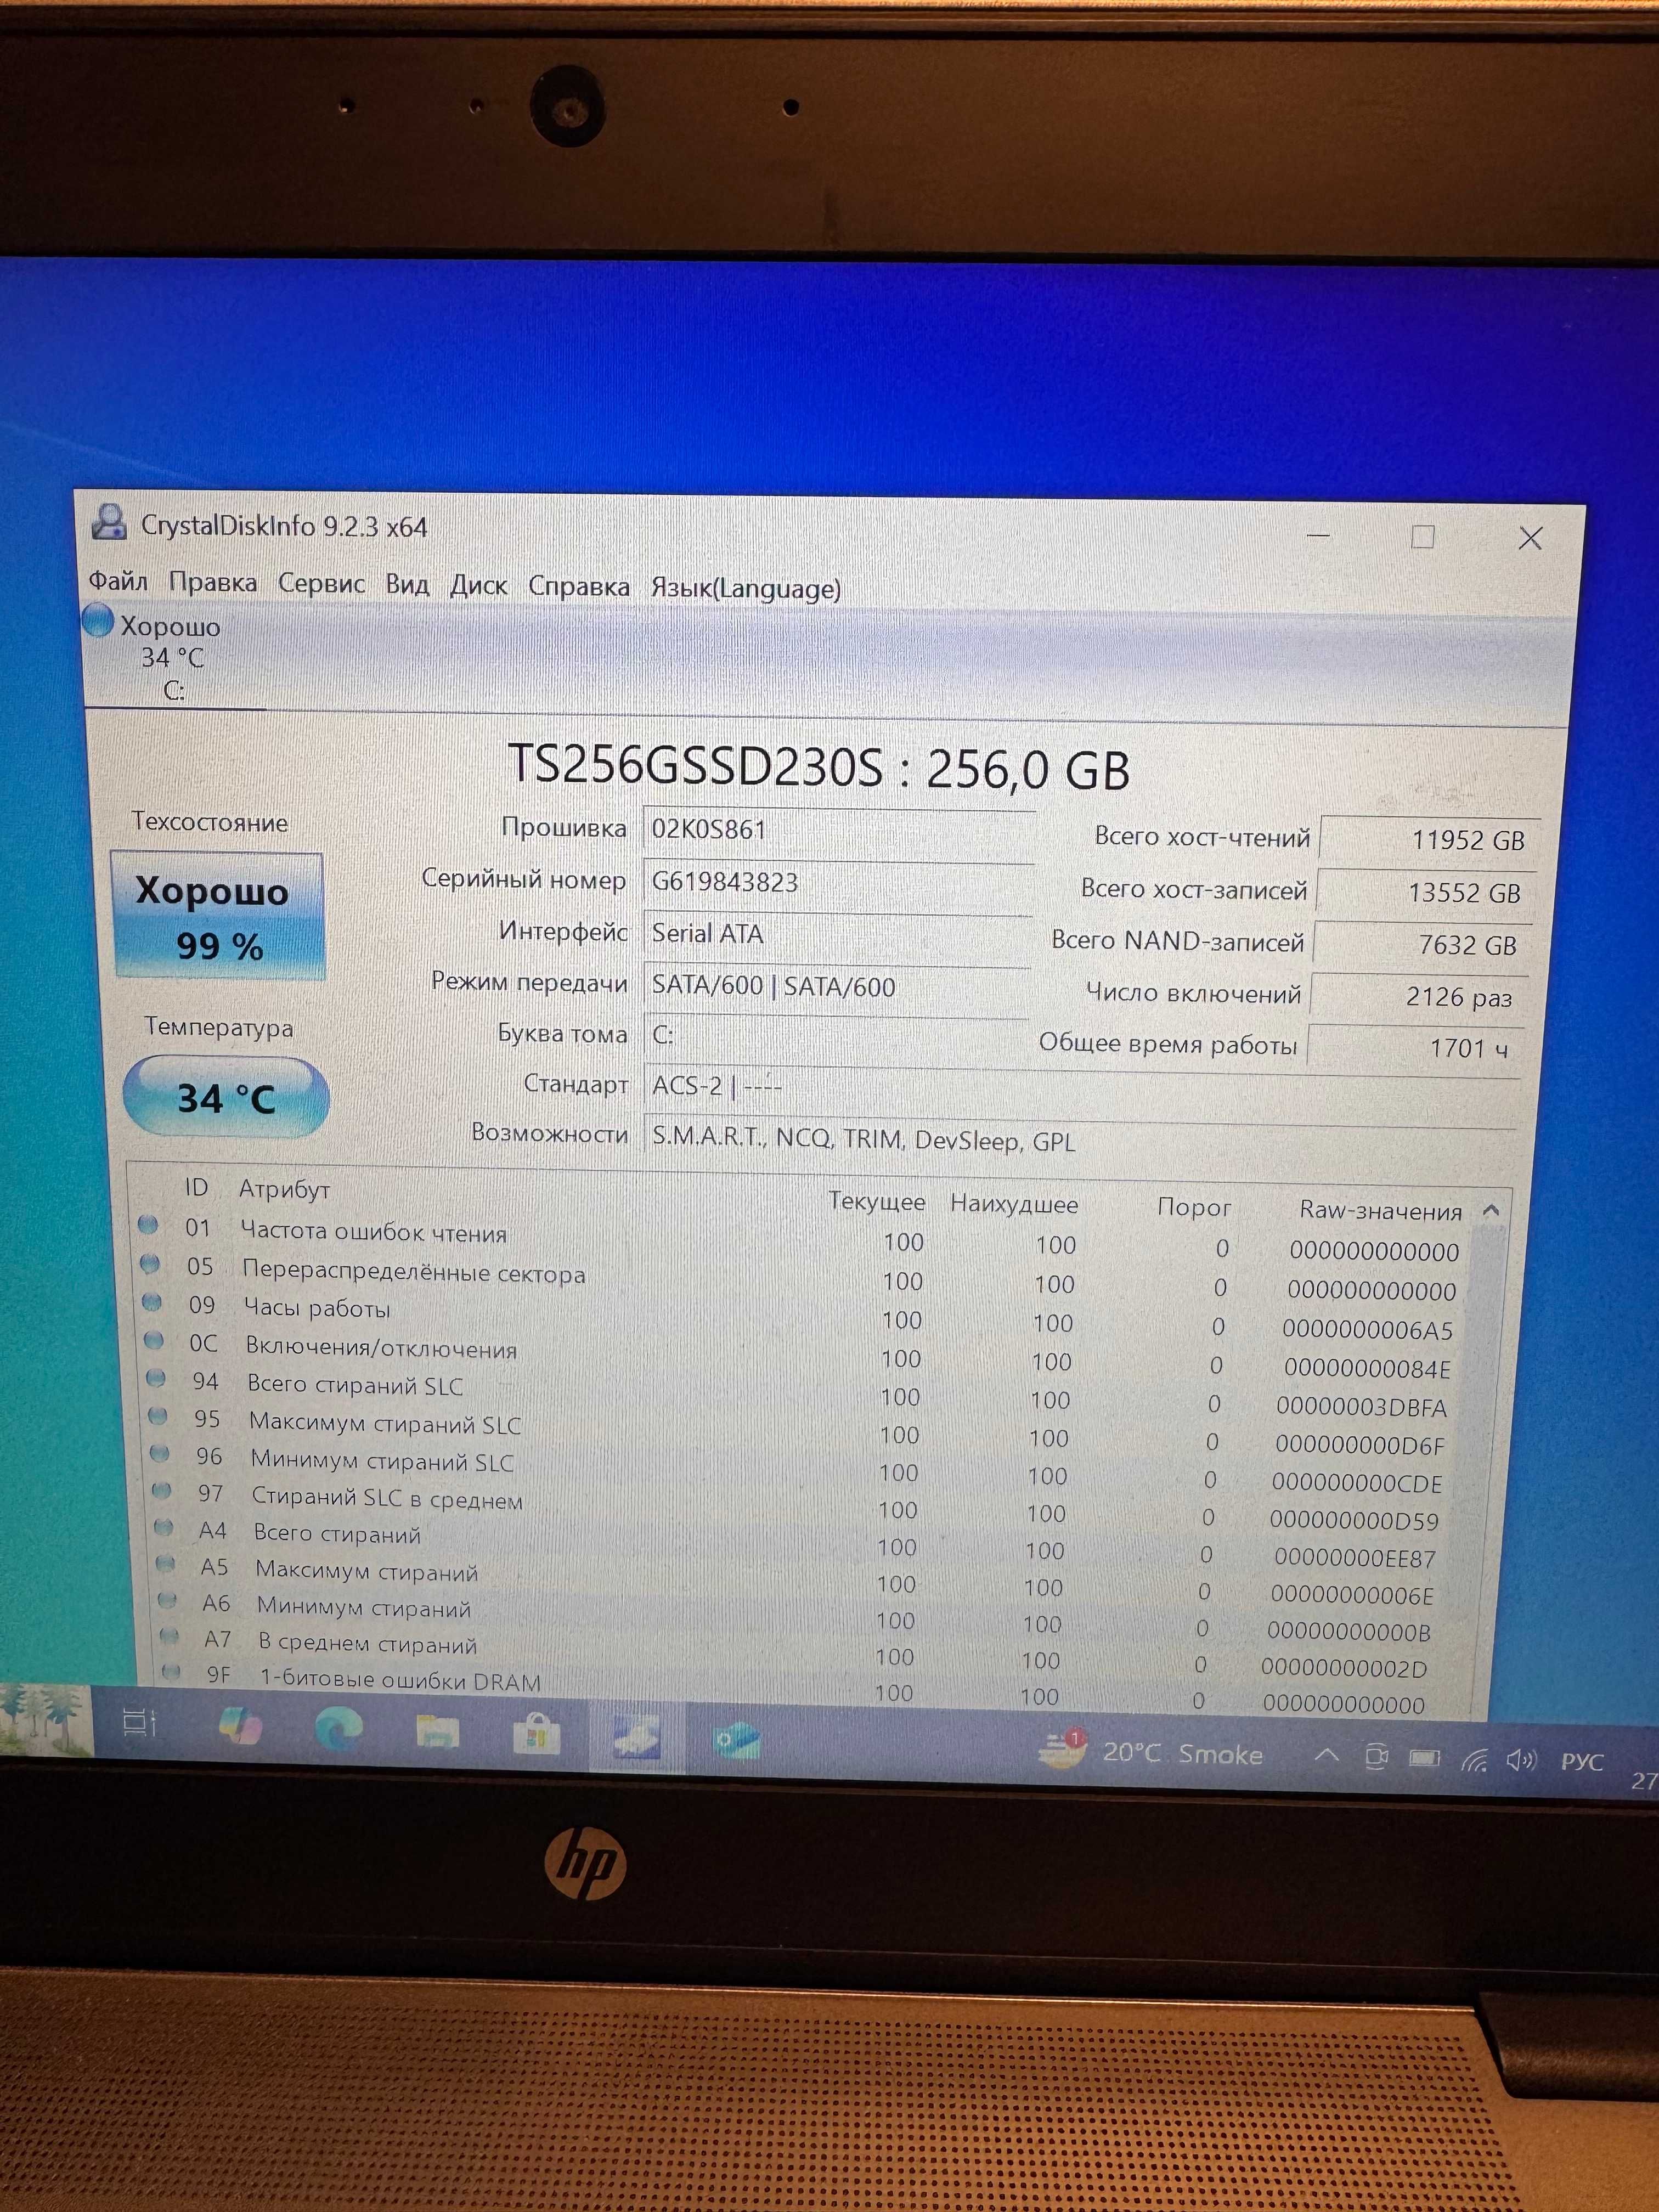Click the status dot for attribute A7

tap(170, 1636)
